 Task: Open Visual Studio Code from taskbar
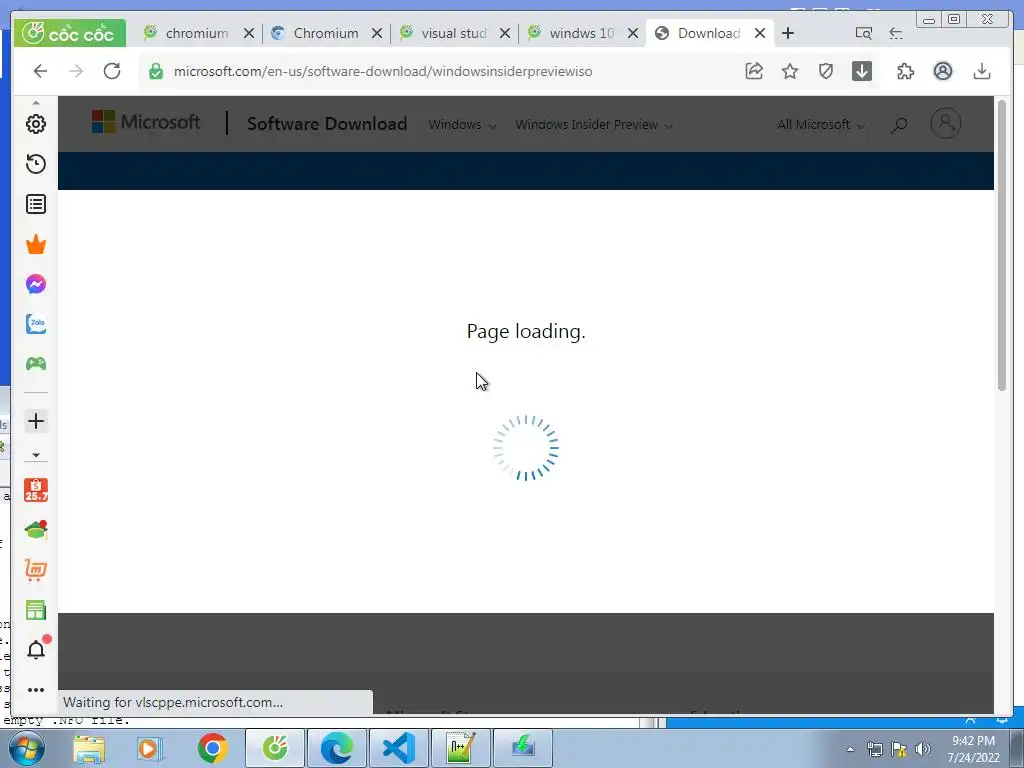398,748
